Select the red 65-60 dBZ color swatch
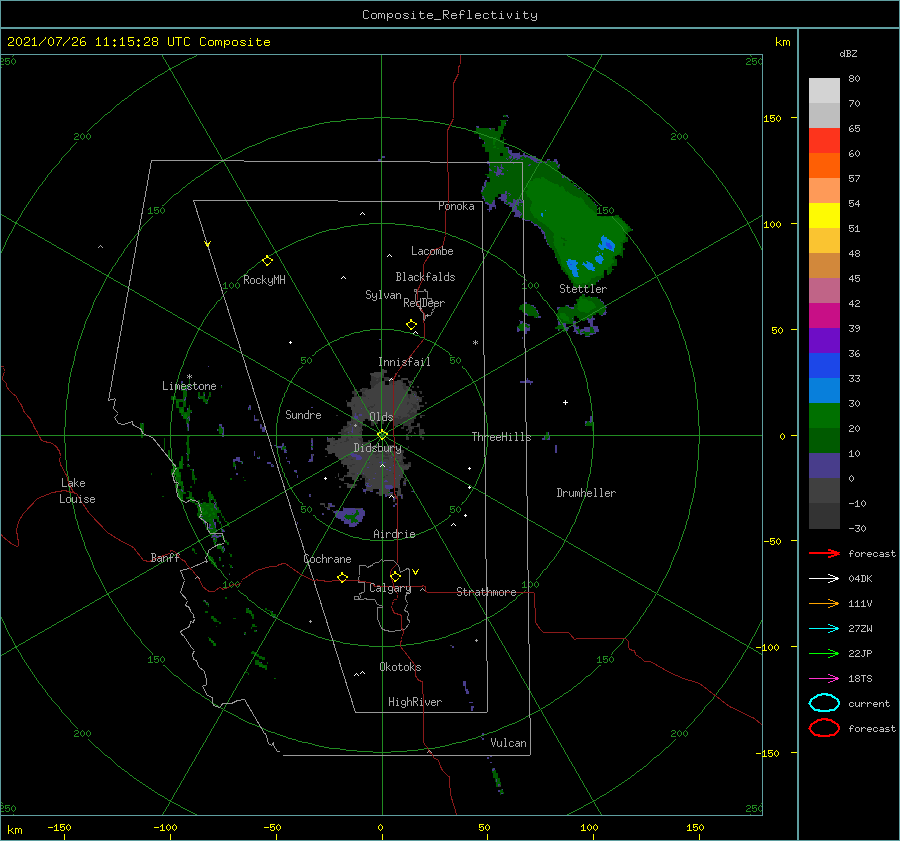 click(824, 141)
